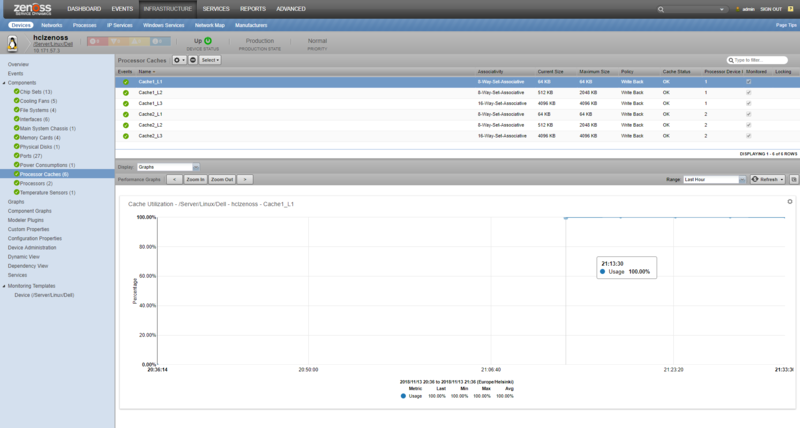
Task: Open the Display Graphs dropdown
Action: [x=196, y=167]
